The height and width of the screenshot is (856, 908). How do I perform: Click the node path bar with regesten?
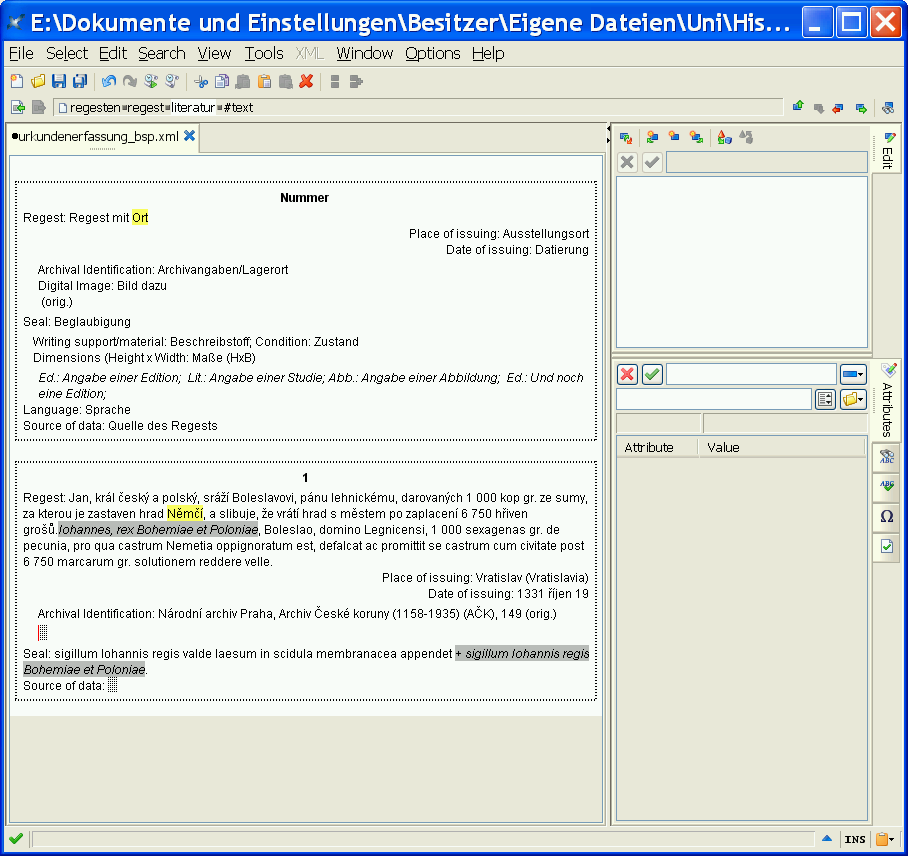[418, 108]
